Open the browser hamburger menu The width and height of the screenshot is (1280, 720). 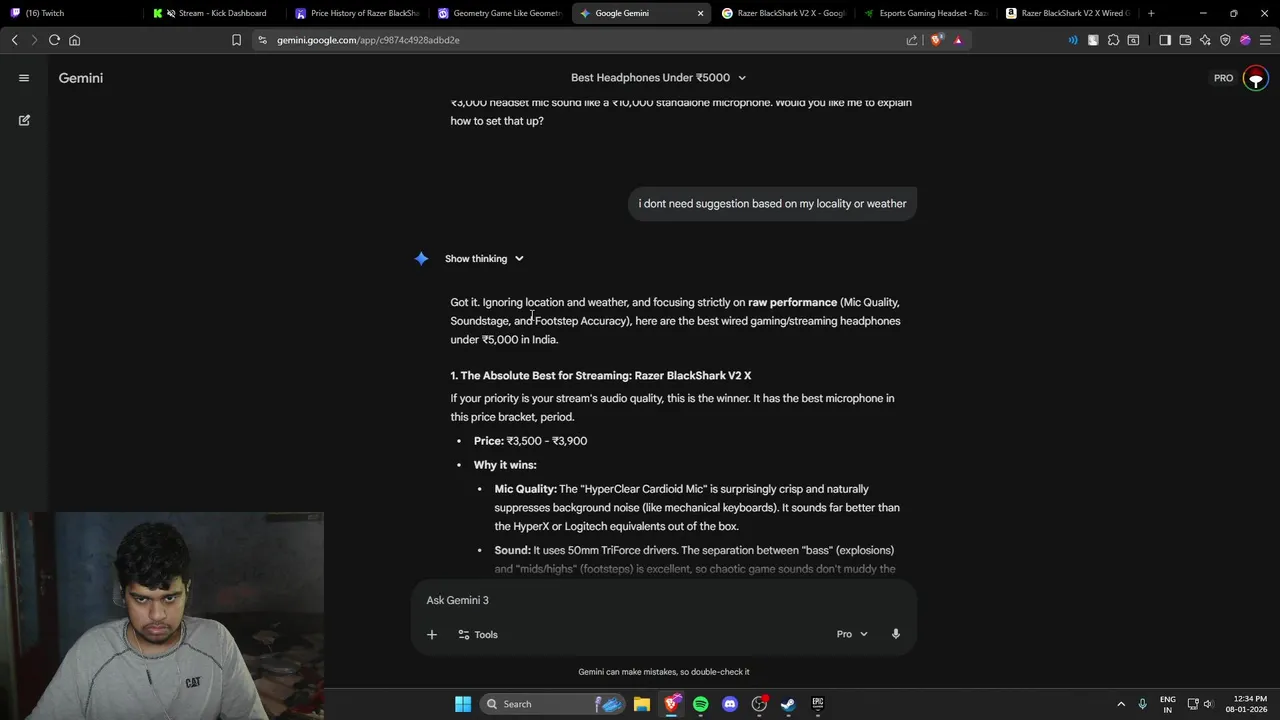[x=1266, y=40]
